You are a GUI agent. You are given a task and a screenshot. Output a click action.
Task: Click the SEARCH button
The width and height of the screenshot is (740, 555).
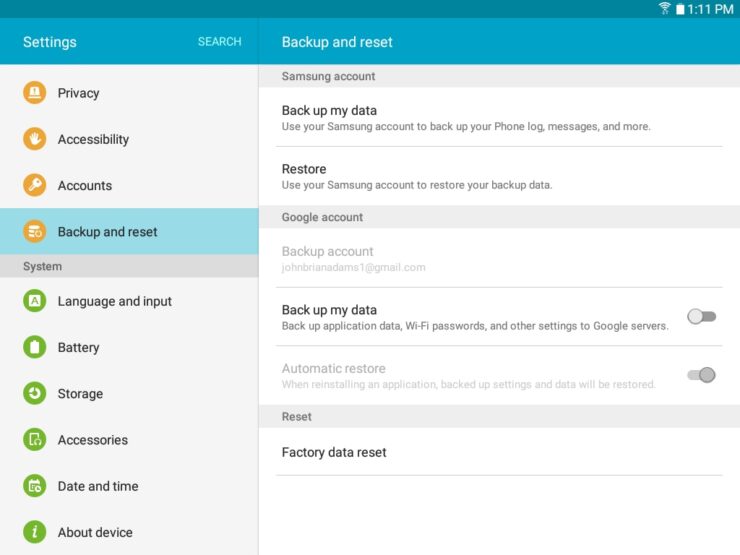219,42
